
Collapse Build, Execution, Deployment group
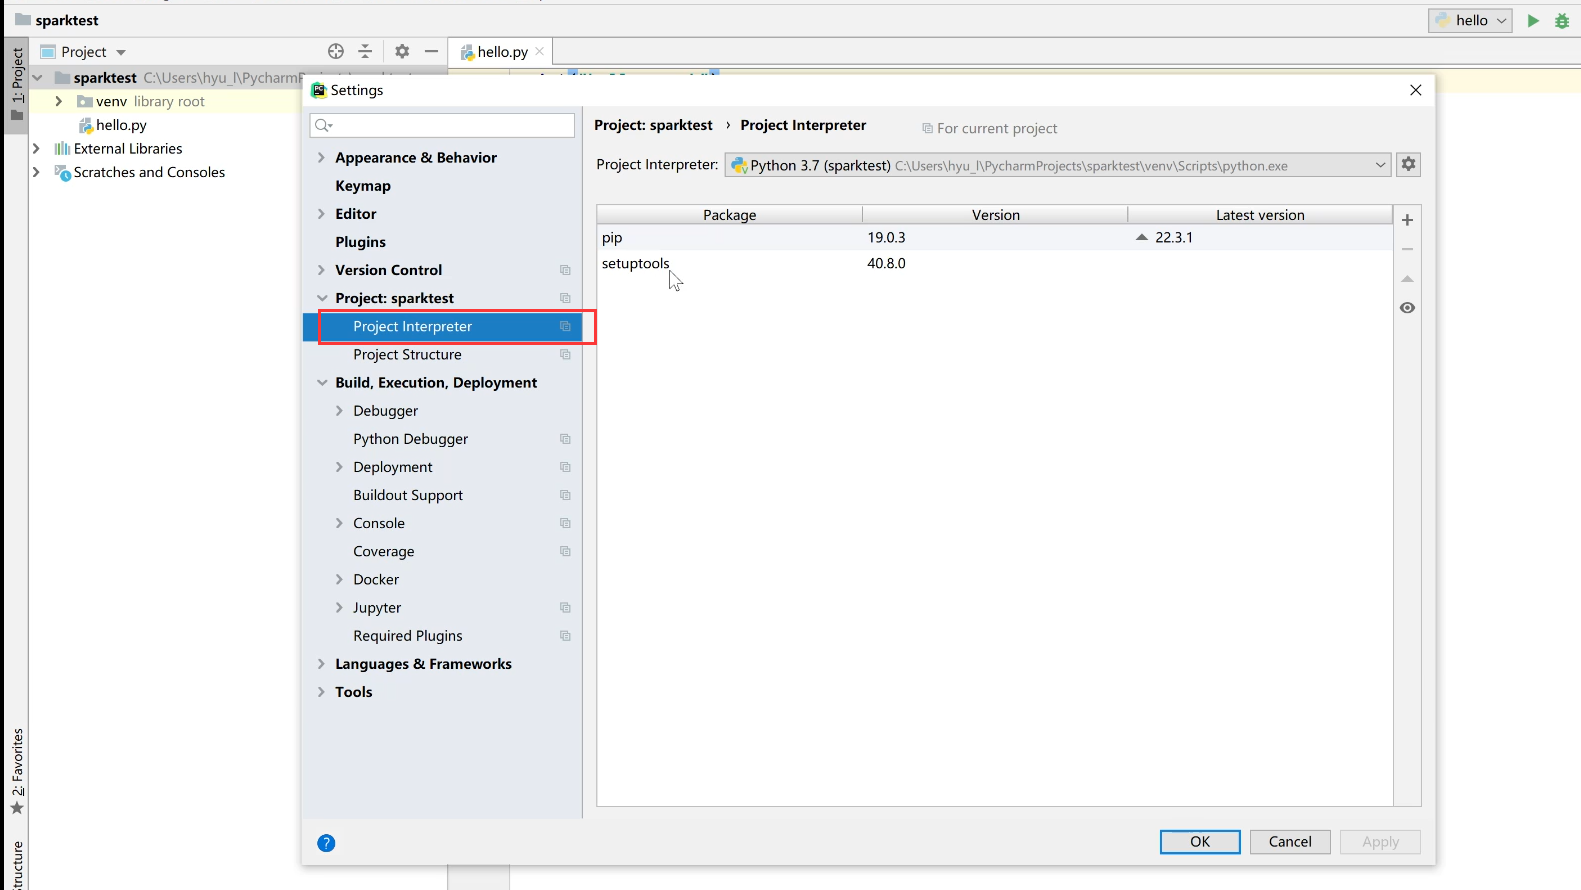coord(321,383)
